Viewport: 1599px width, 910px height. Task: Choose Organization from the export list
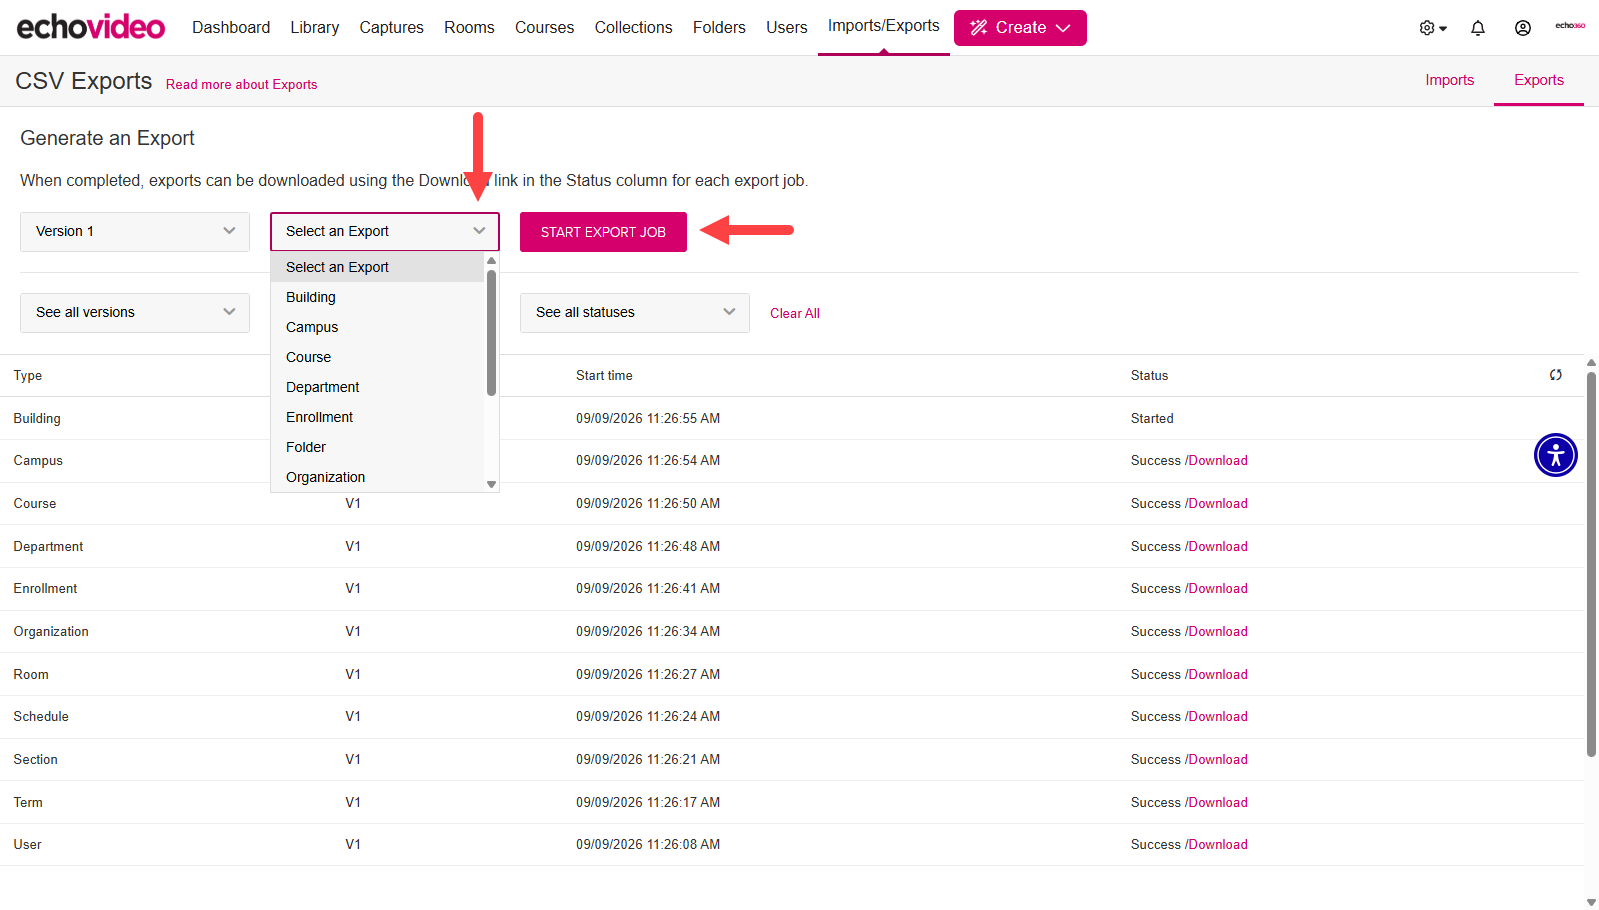(x=378, y=477)
